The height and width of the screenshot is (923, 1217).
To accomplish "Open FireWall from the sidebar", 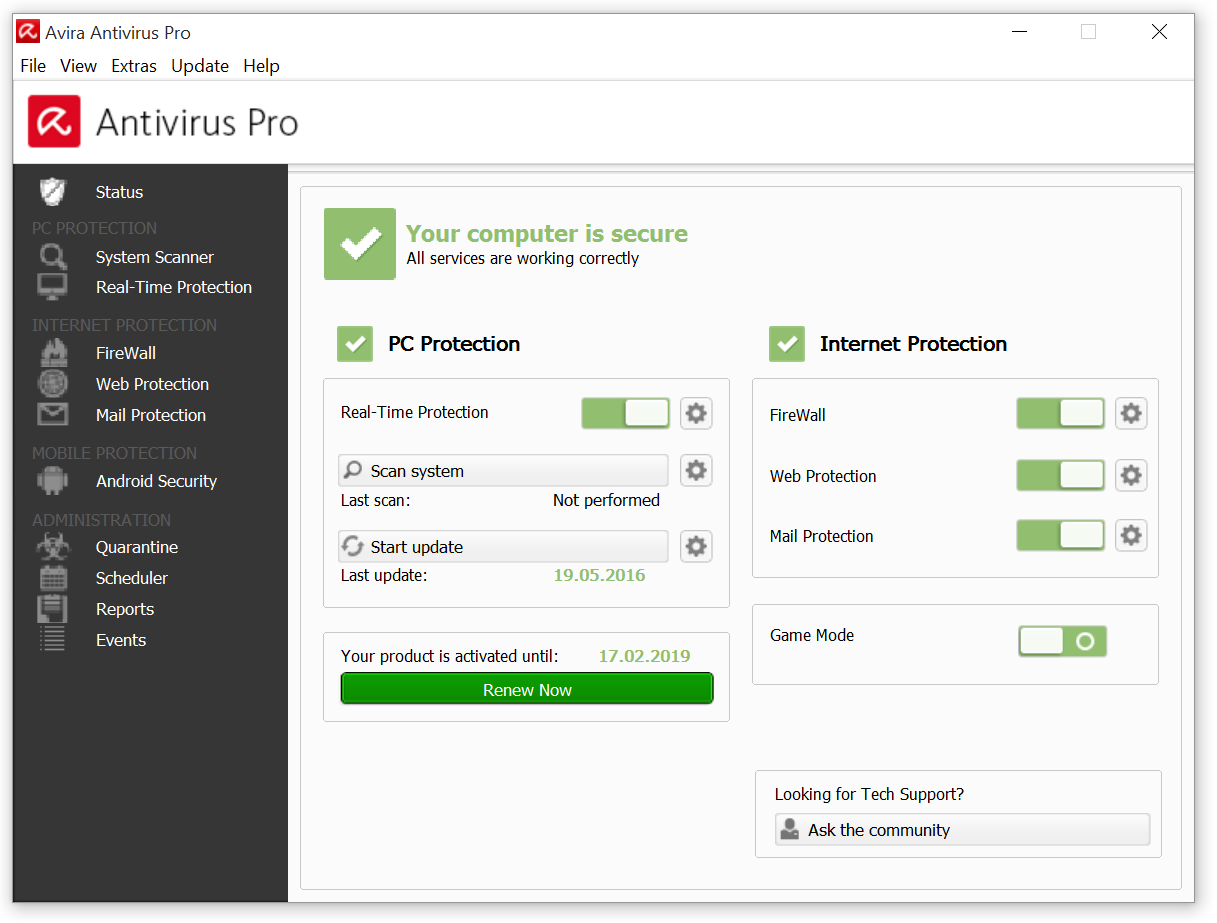I will pyautogui.click(x=51, y=352).
